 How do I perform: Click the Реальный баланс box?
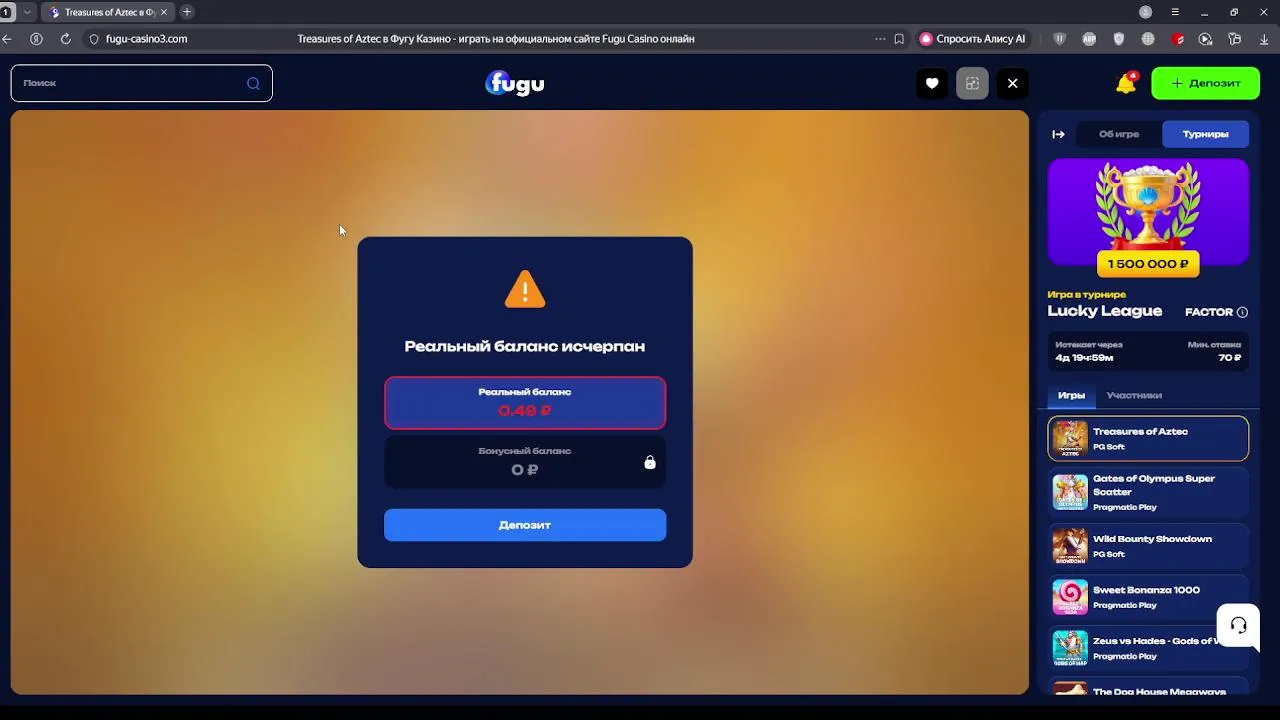(525, 402)
